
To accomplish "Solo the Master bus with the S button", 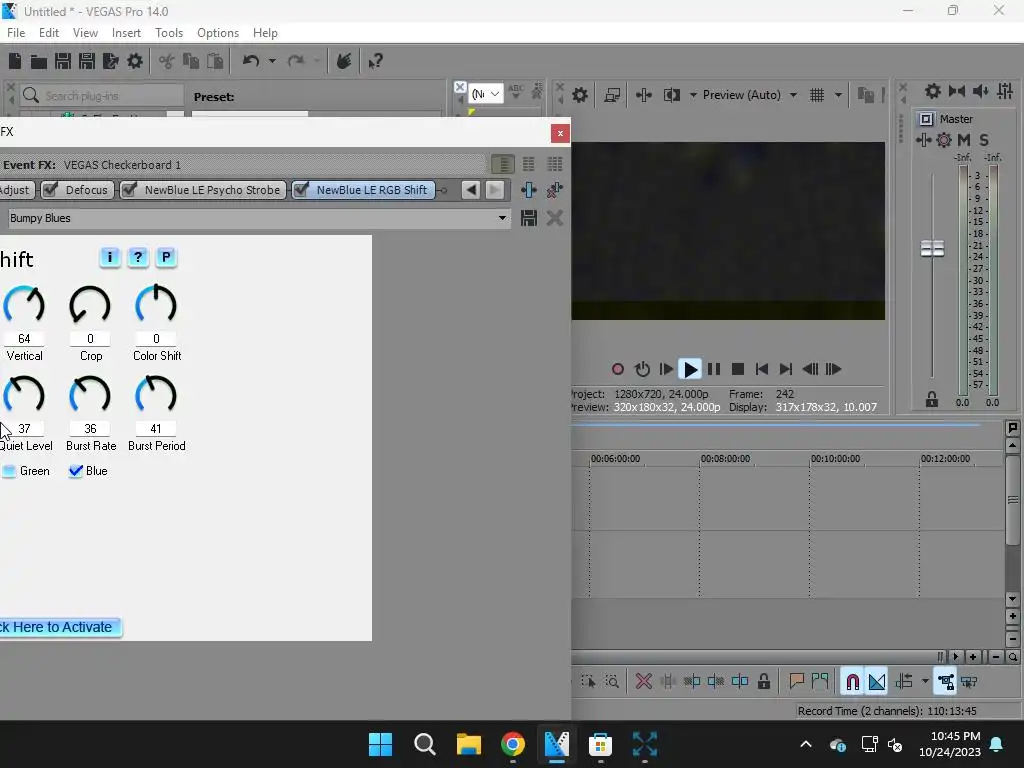I will (x=984, y=140).
